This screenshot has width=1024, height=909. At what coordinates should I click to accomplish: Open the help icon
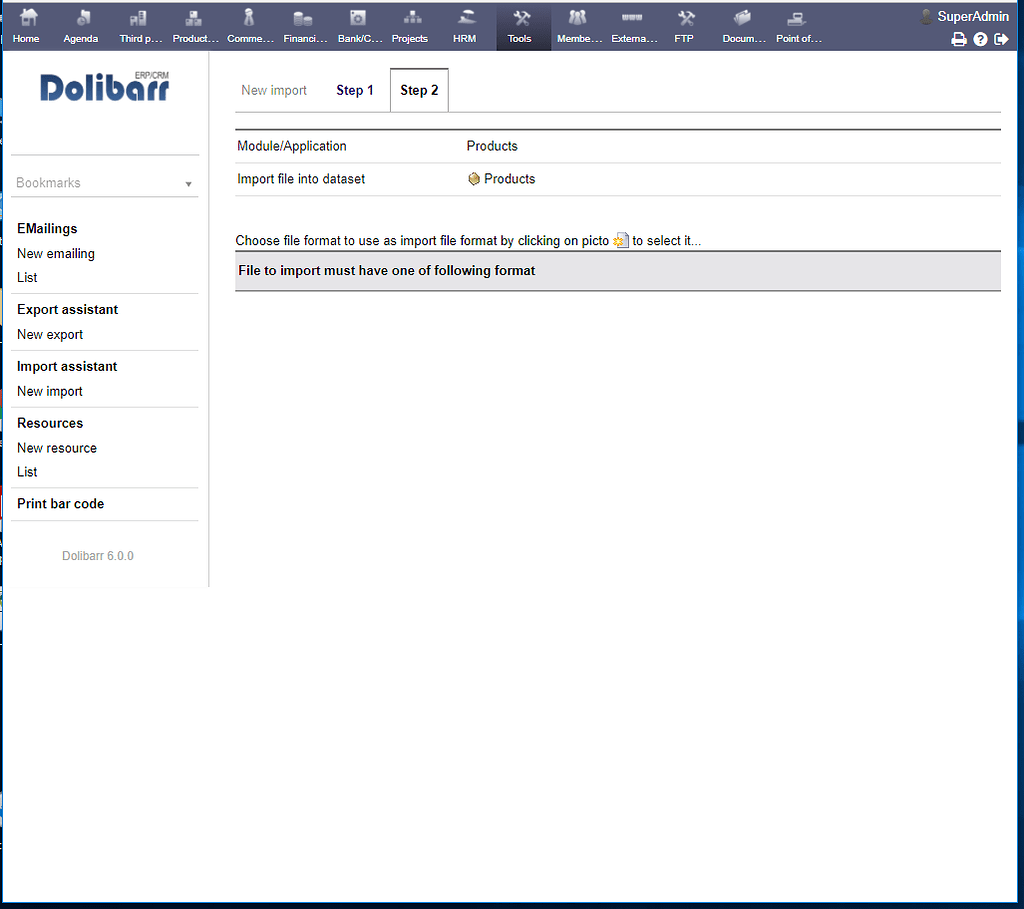point(980,39)
